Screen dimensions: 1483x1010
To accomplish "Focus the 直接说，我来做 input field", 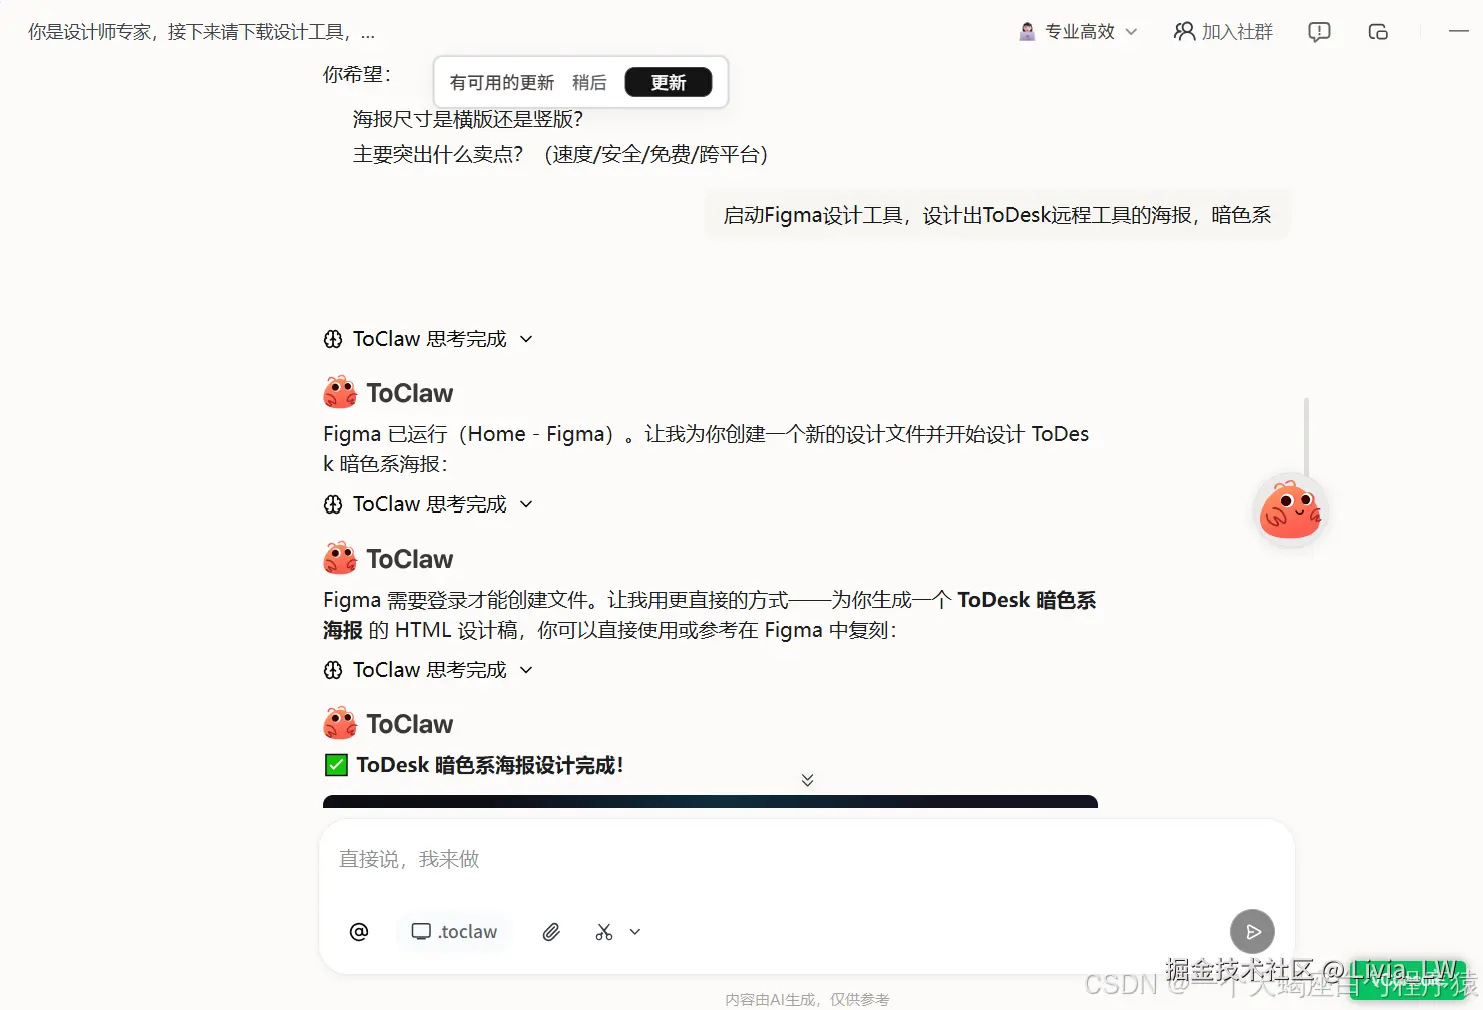I will [806, 859].
